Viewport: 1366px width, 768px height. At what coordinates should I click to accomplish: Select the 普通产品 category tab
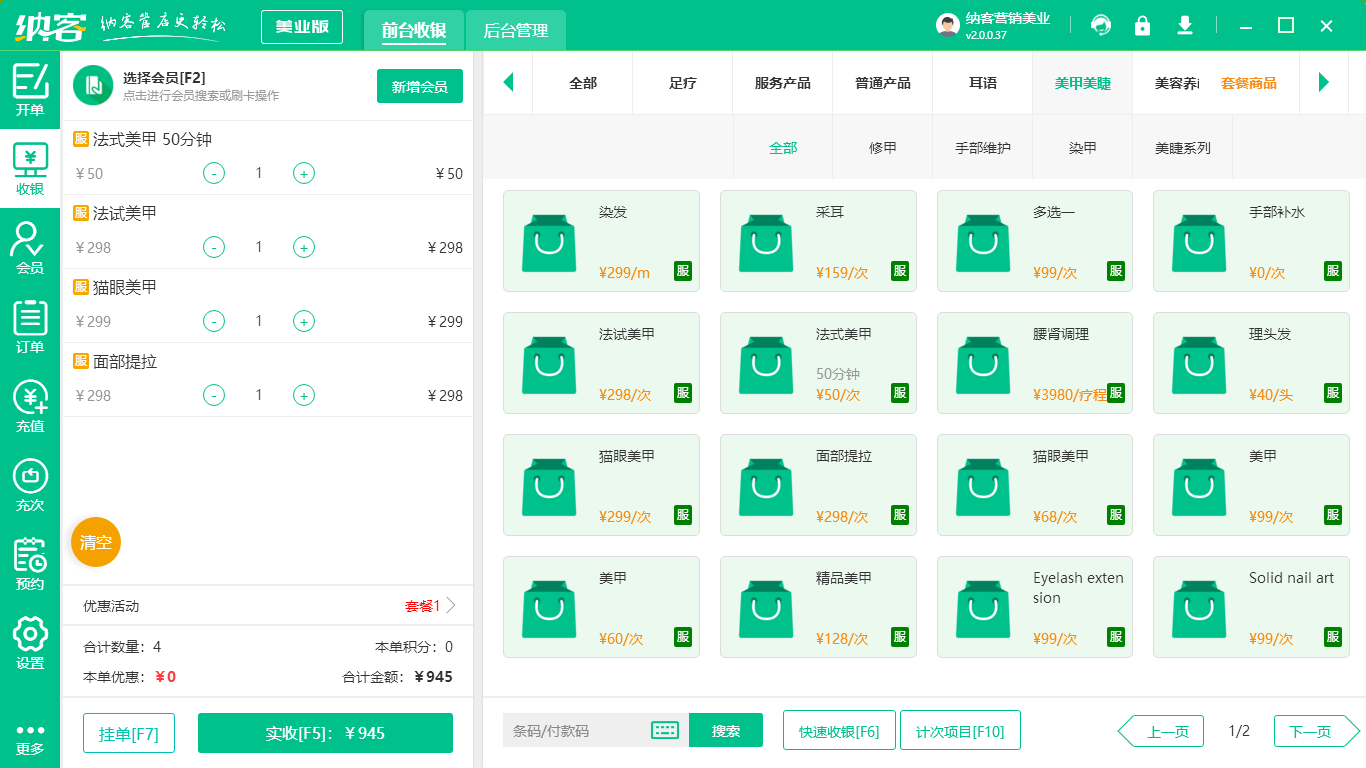(x=883, y=83)
